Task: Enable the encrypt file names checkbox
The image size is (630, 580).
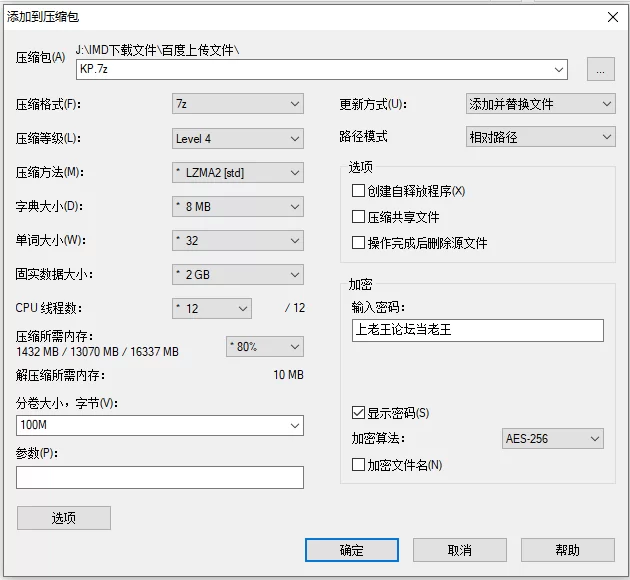Action: tap(359, 465)
